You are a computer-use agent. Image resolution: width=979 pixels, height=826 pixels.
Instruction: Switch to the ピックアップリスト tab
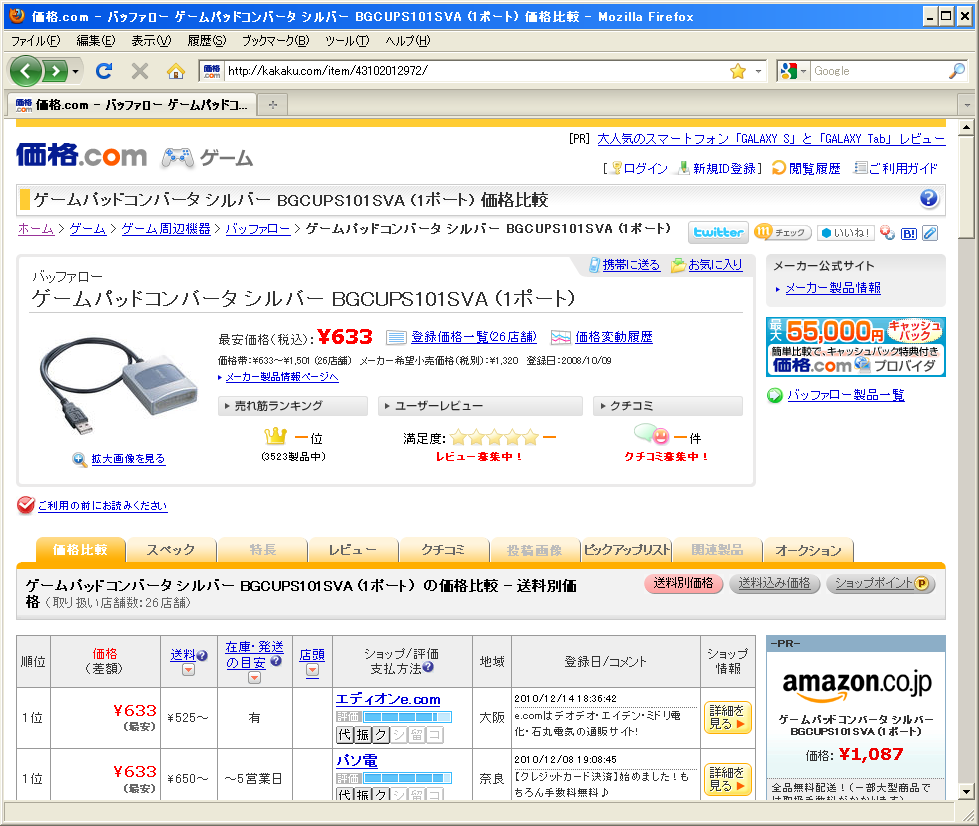tap(626, 550)
